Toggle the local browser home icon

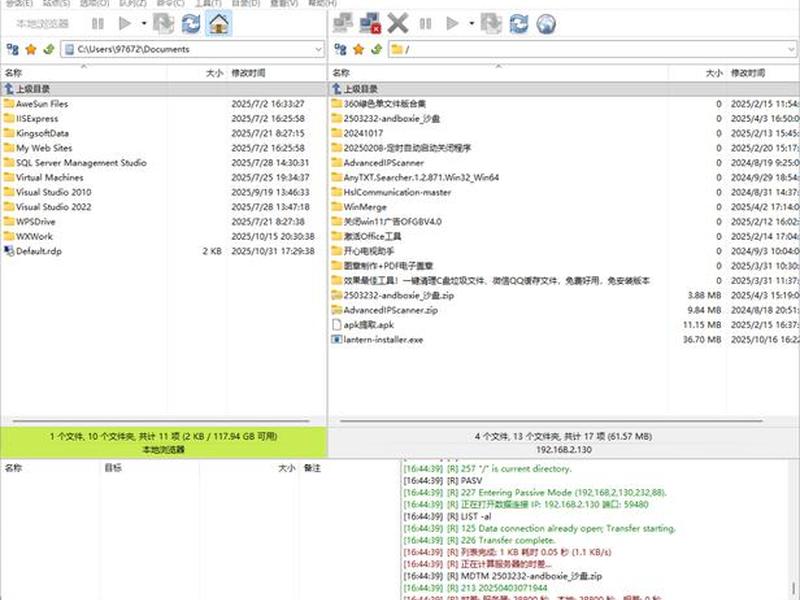[219, 23]
